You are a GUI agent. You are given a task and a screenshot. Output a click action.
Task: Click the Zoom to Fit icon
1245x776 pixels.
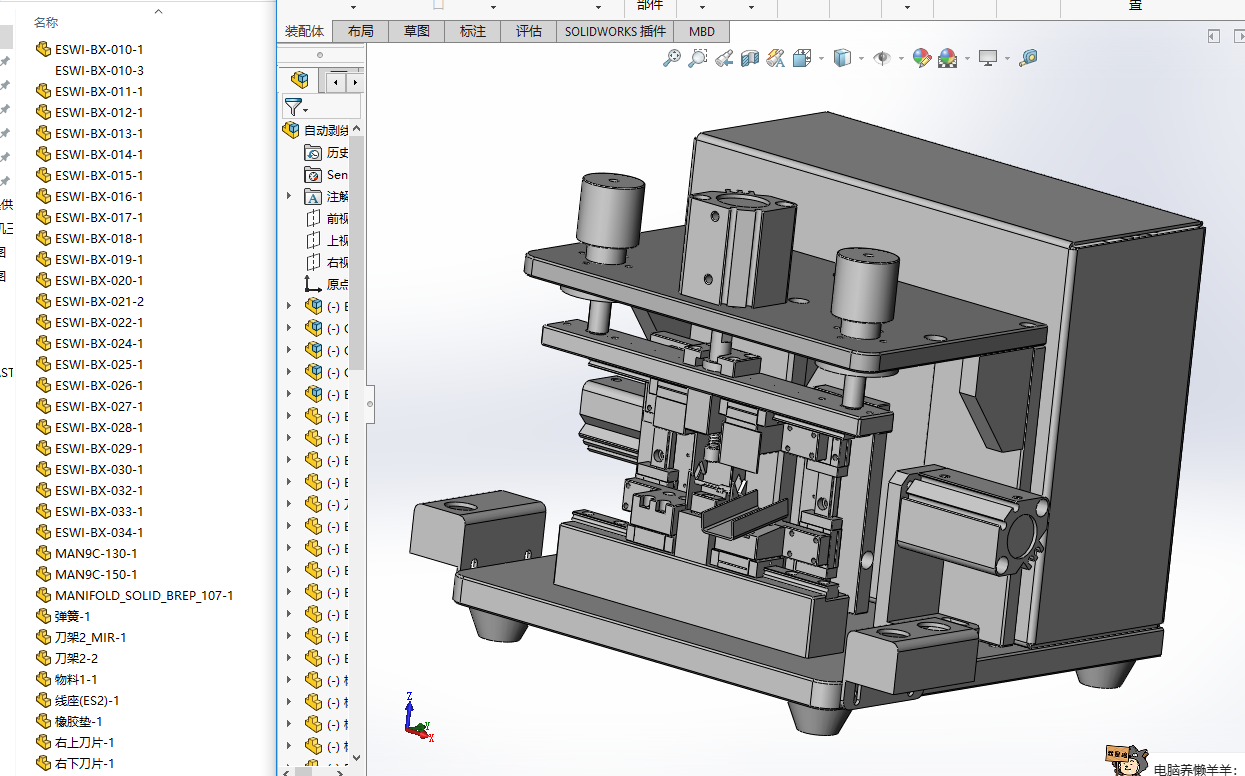pyautogui.click(x=672, y=59)
